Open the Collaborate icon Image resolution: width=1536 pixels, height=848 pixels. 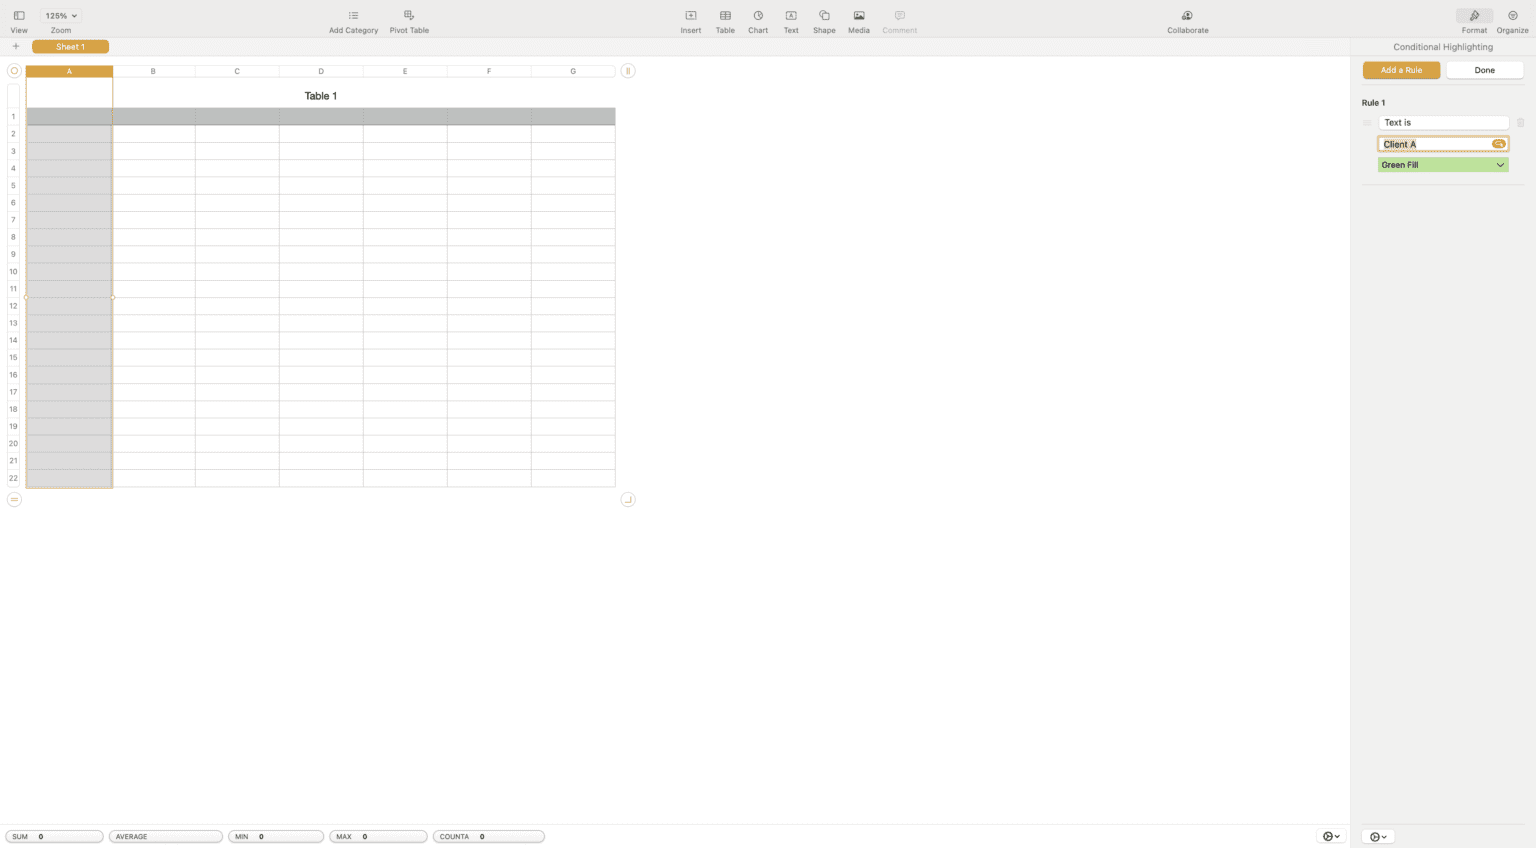click(x=1187, y=16)
